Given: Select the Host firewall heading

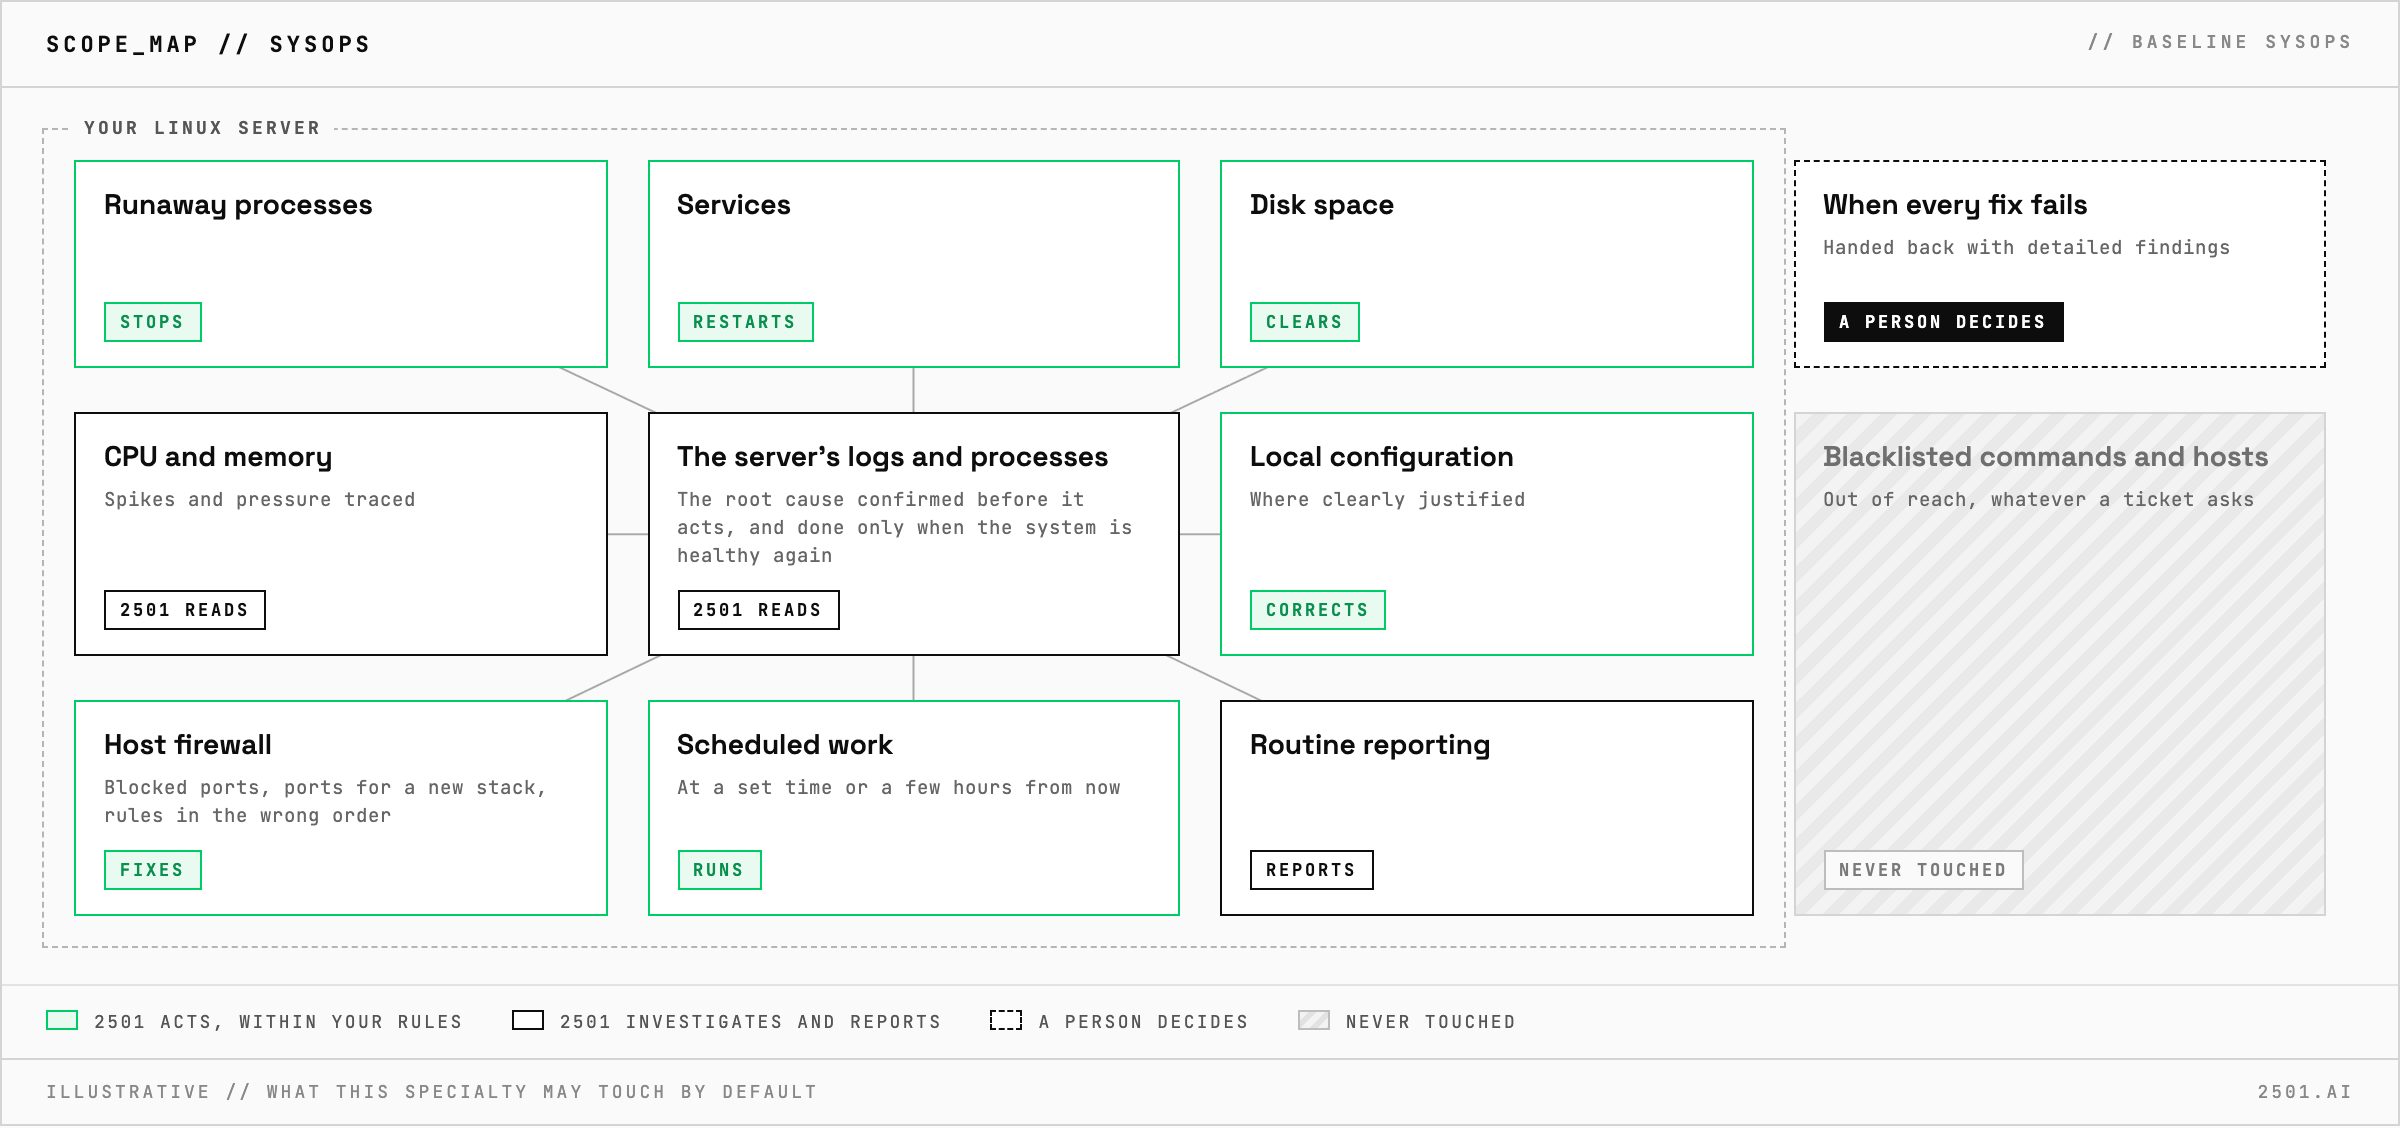Looking at the screenshot, I should pyautogui.click(x=188, y=745).
